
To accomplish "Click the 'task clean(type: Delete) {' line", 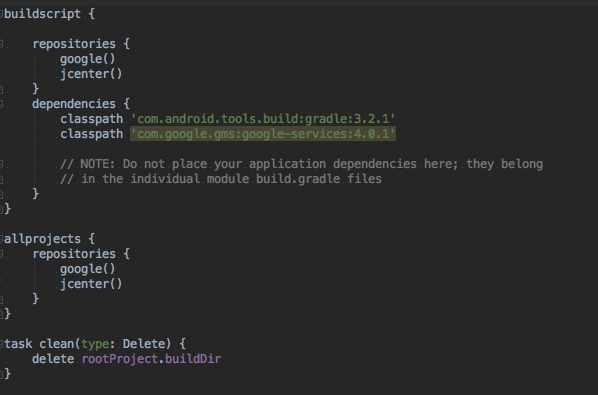I will coord(95,344).
